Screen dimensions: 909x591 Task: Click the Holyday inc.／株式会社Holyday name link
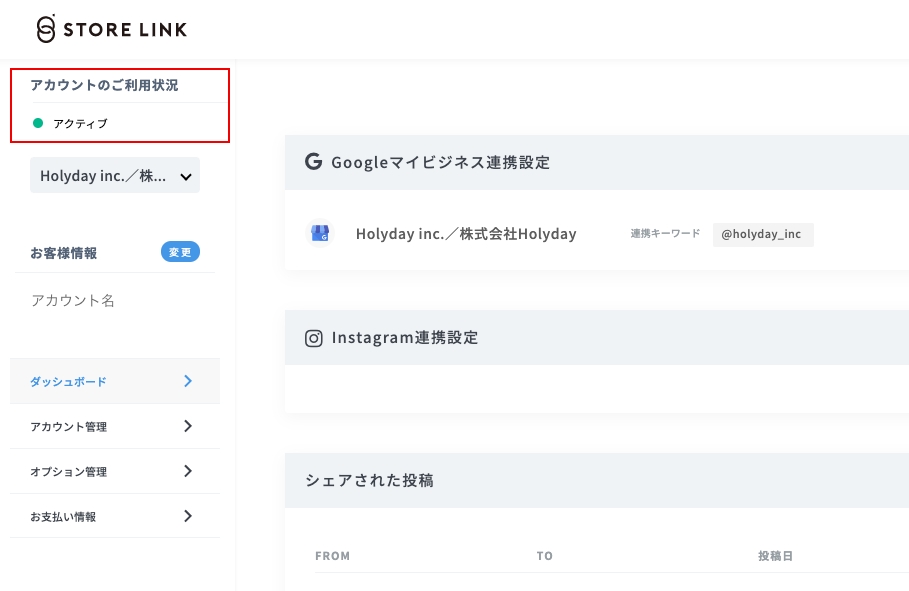(x=466, y=233)
